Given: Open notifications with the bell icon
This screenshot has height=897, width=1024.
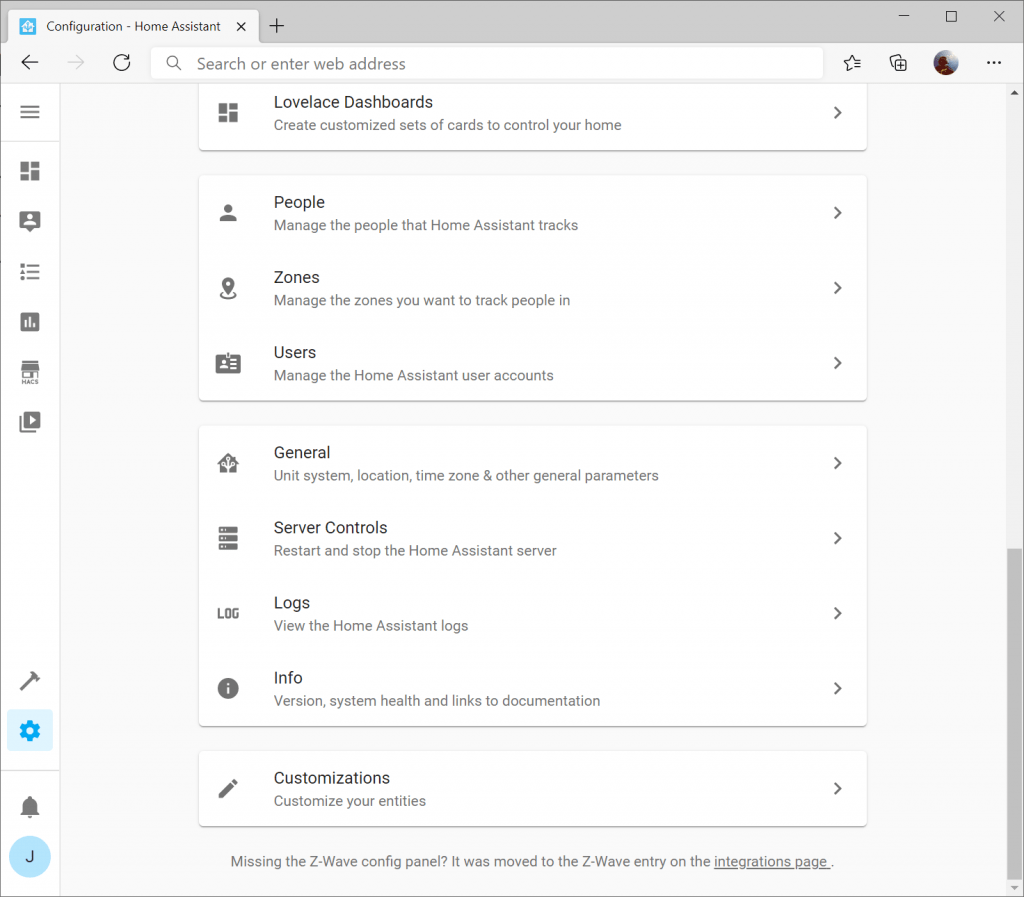Looking at the screenshot, I should click(x=30, y=806).
